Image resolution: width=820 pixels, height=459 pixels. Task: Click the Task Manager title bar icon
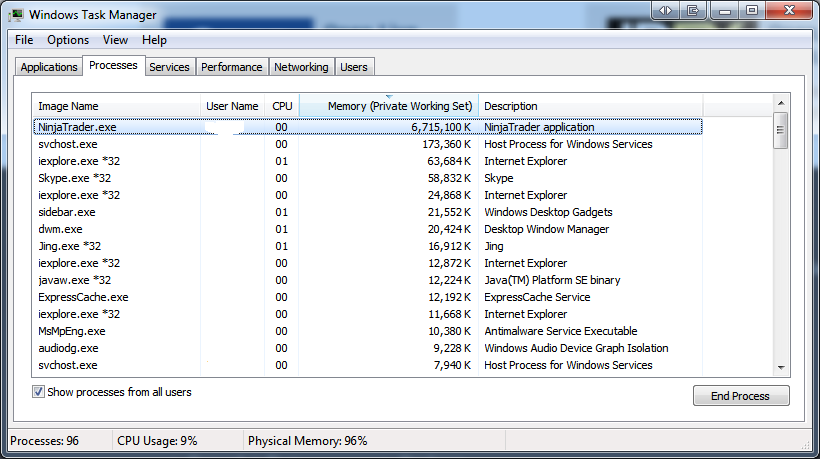pos(16,15)
